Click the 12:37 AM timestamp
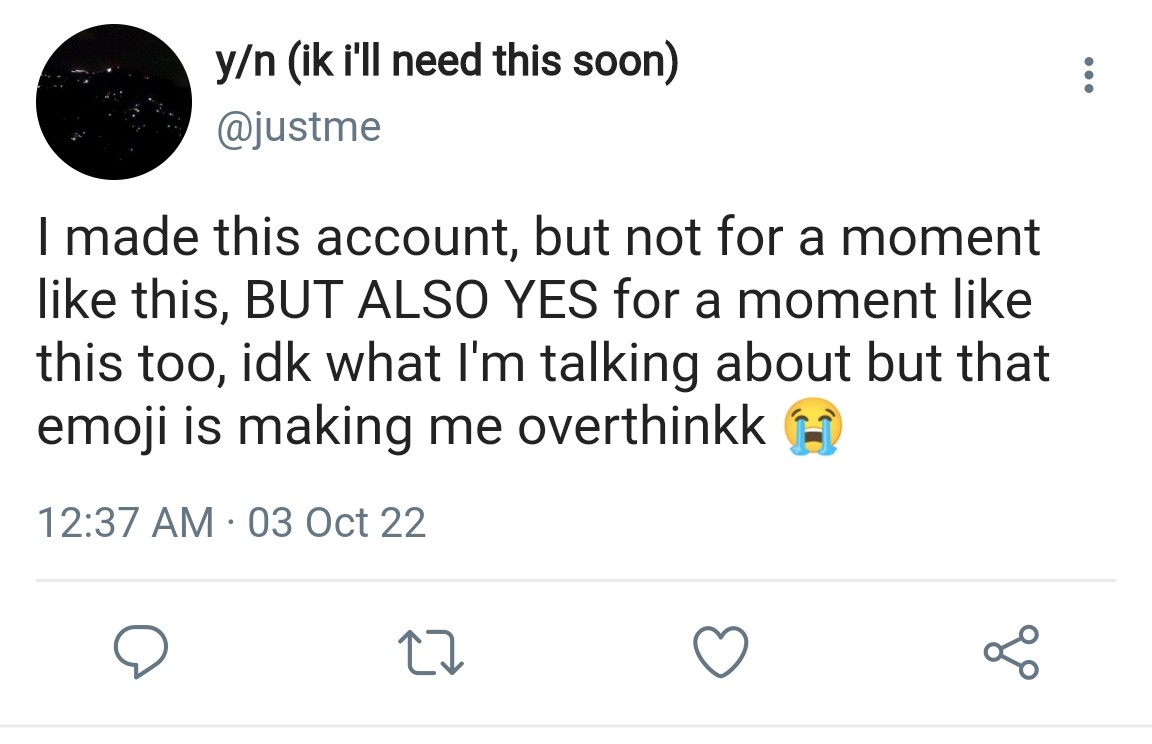 [x=125, y=522]
